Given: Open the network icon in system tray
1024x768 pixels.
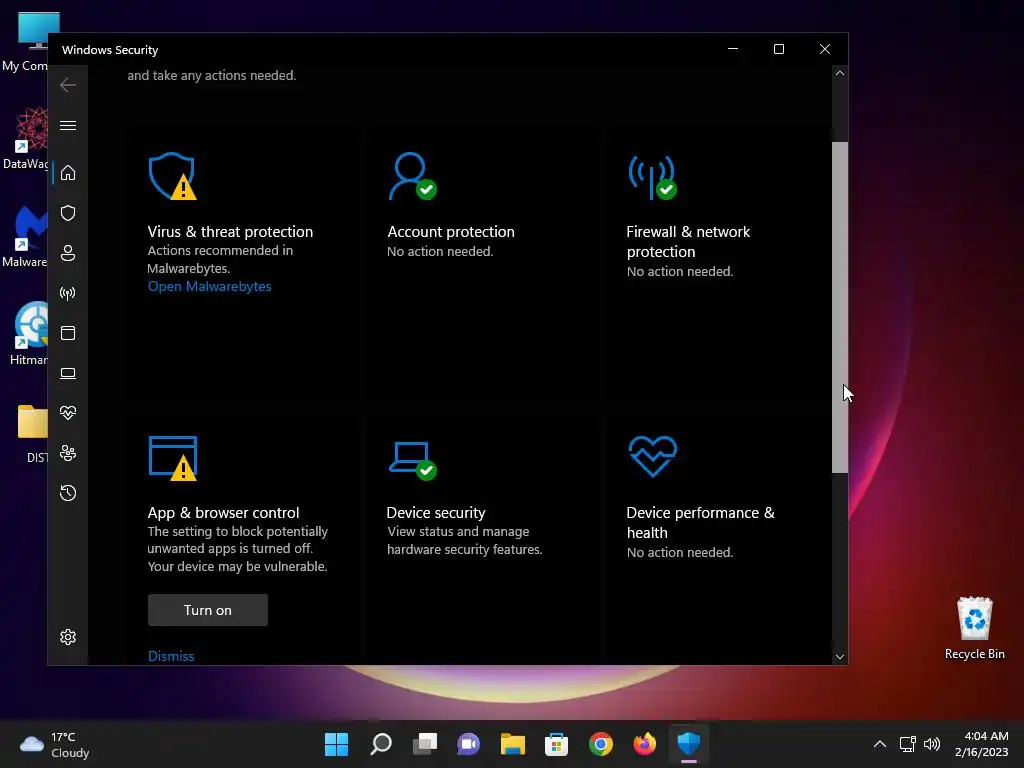Looking at the screenshot, I should pyautogui.click(x=908, y=744).
